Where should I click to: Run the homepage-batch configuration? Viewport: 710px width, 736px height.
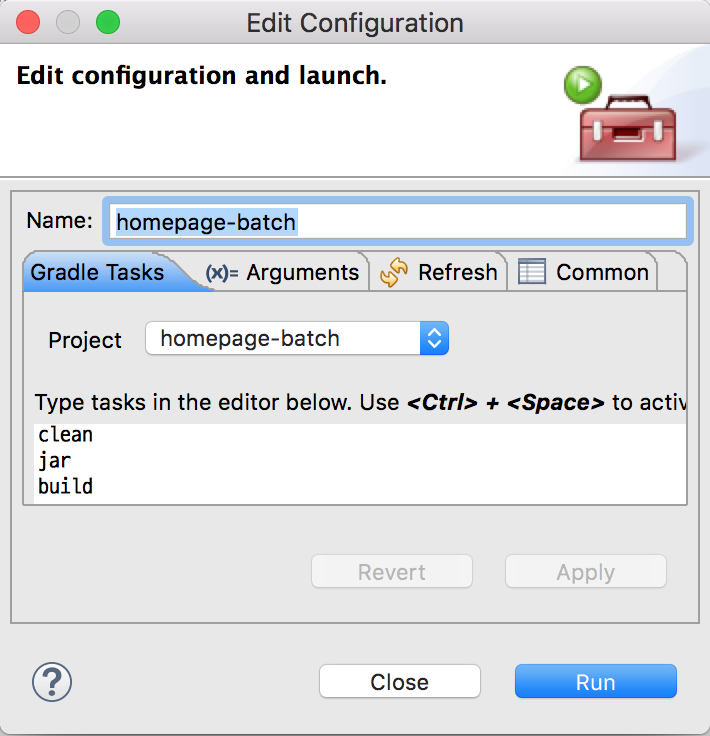595,681
